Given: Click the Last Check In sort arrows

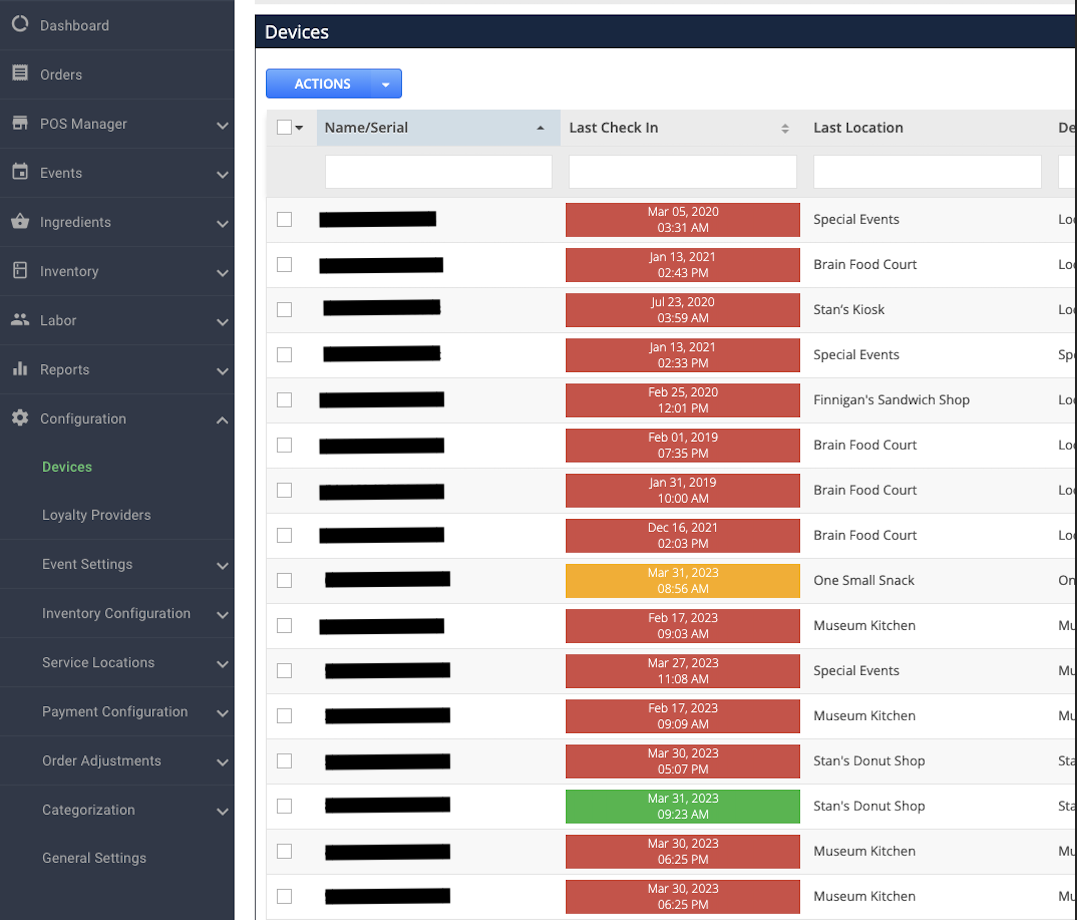Looking at the screenshot, I should click(x=785, y=128).
